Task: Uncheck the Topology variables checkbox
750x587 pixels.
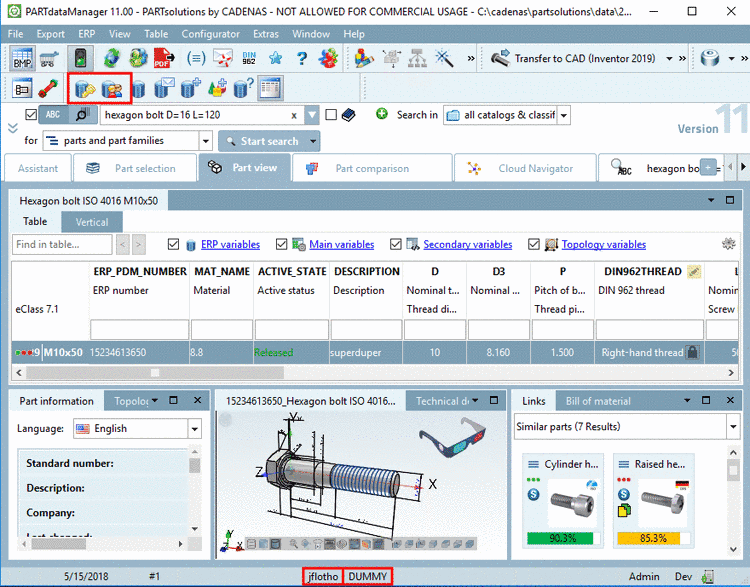Action: (534, 244)
